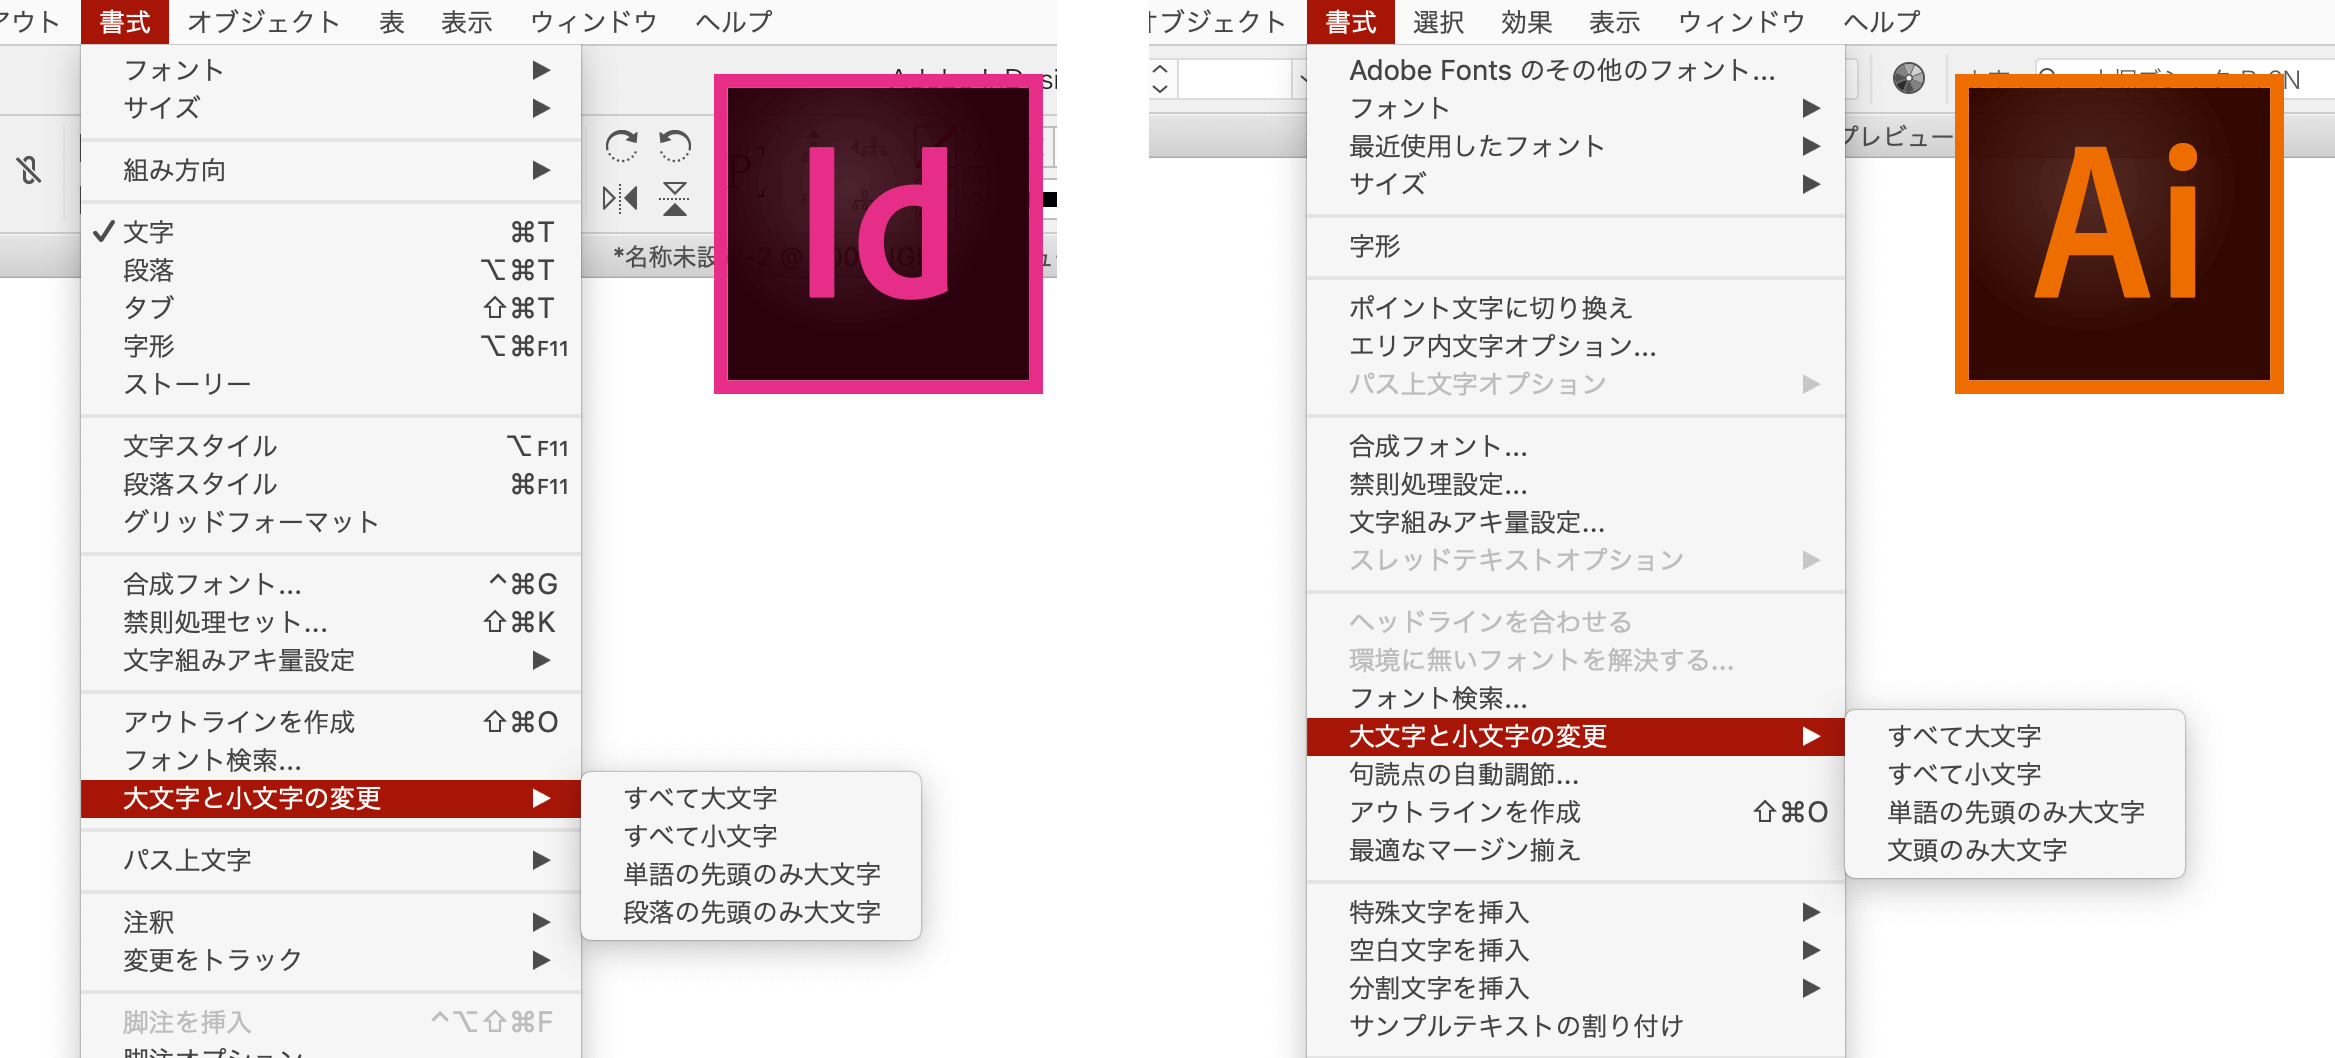Choose 文字組みアキ量設定... in Illustrator menu

(x=1576, y=522)
